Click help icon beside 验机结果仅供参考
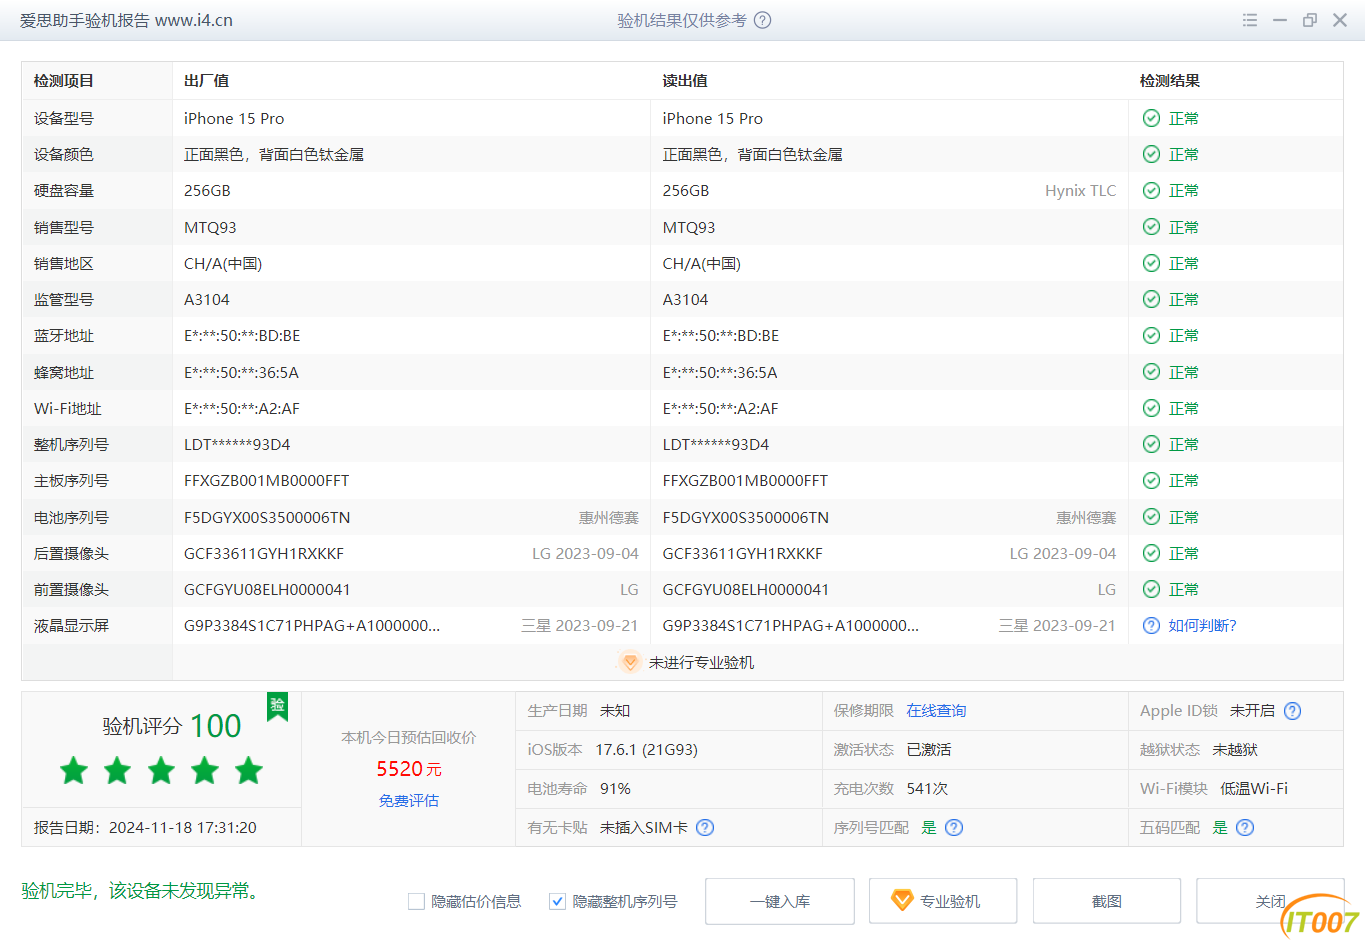The image size is (1365, 945). coord(762,20)
